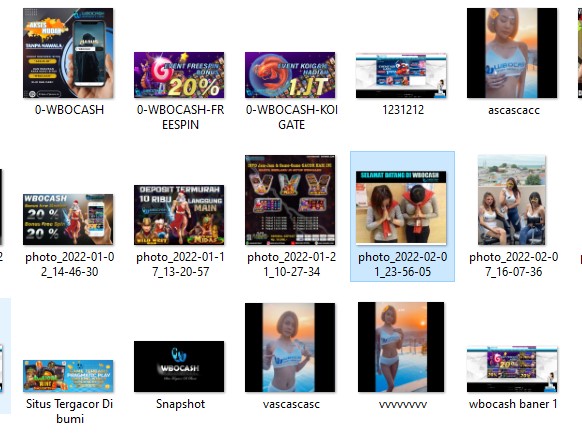Select the vvvvvvvv file thumbnail

pos(401,347)
